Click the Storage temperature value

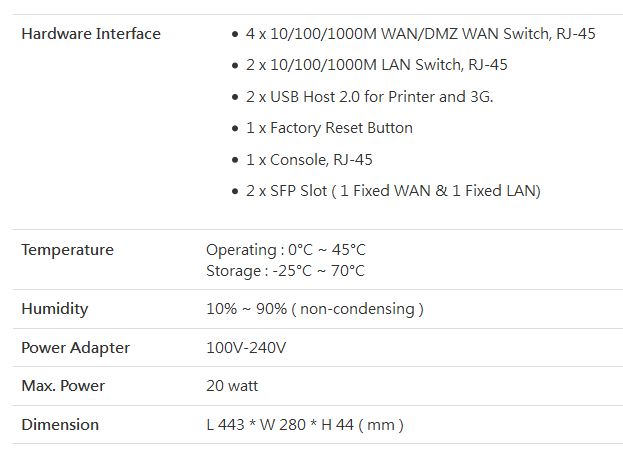point(285,271)
